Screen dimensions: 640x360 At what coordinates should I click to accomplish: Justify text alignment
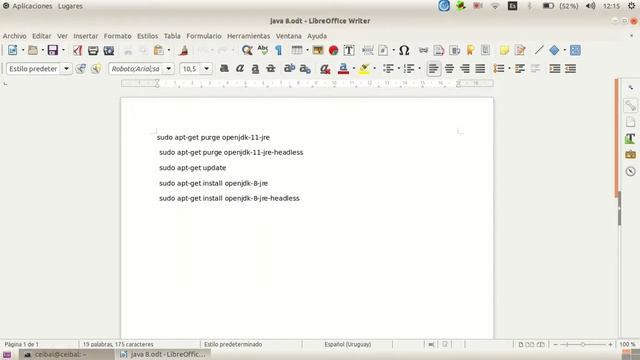pos(480,69)
